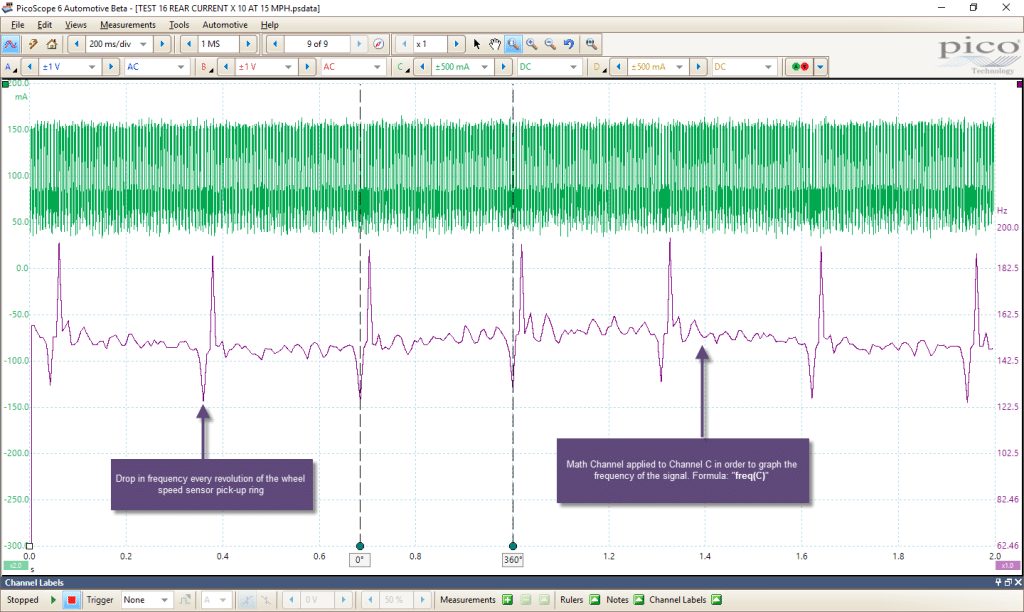This screenshot has width=1024, height=612.
Task: Open the Measurements menu
Action: click(x=128, y=25)
